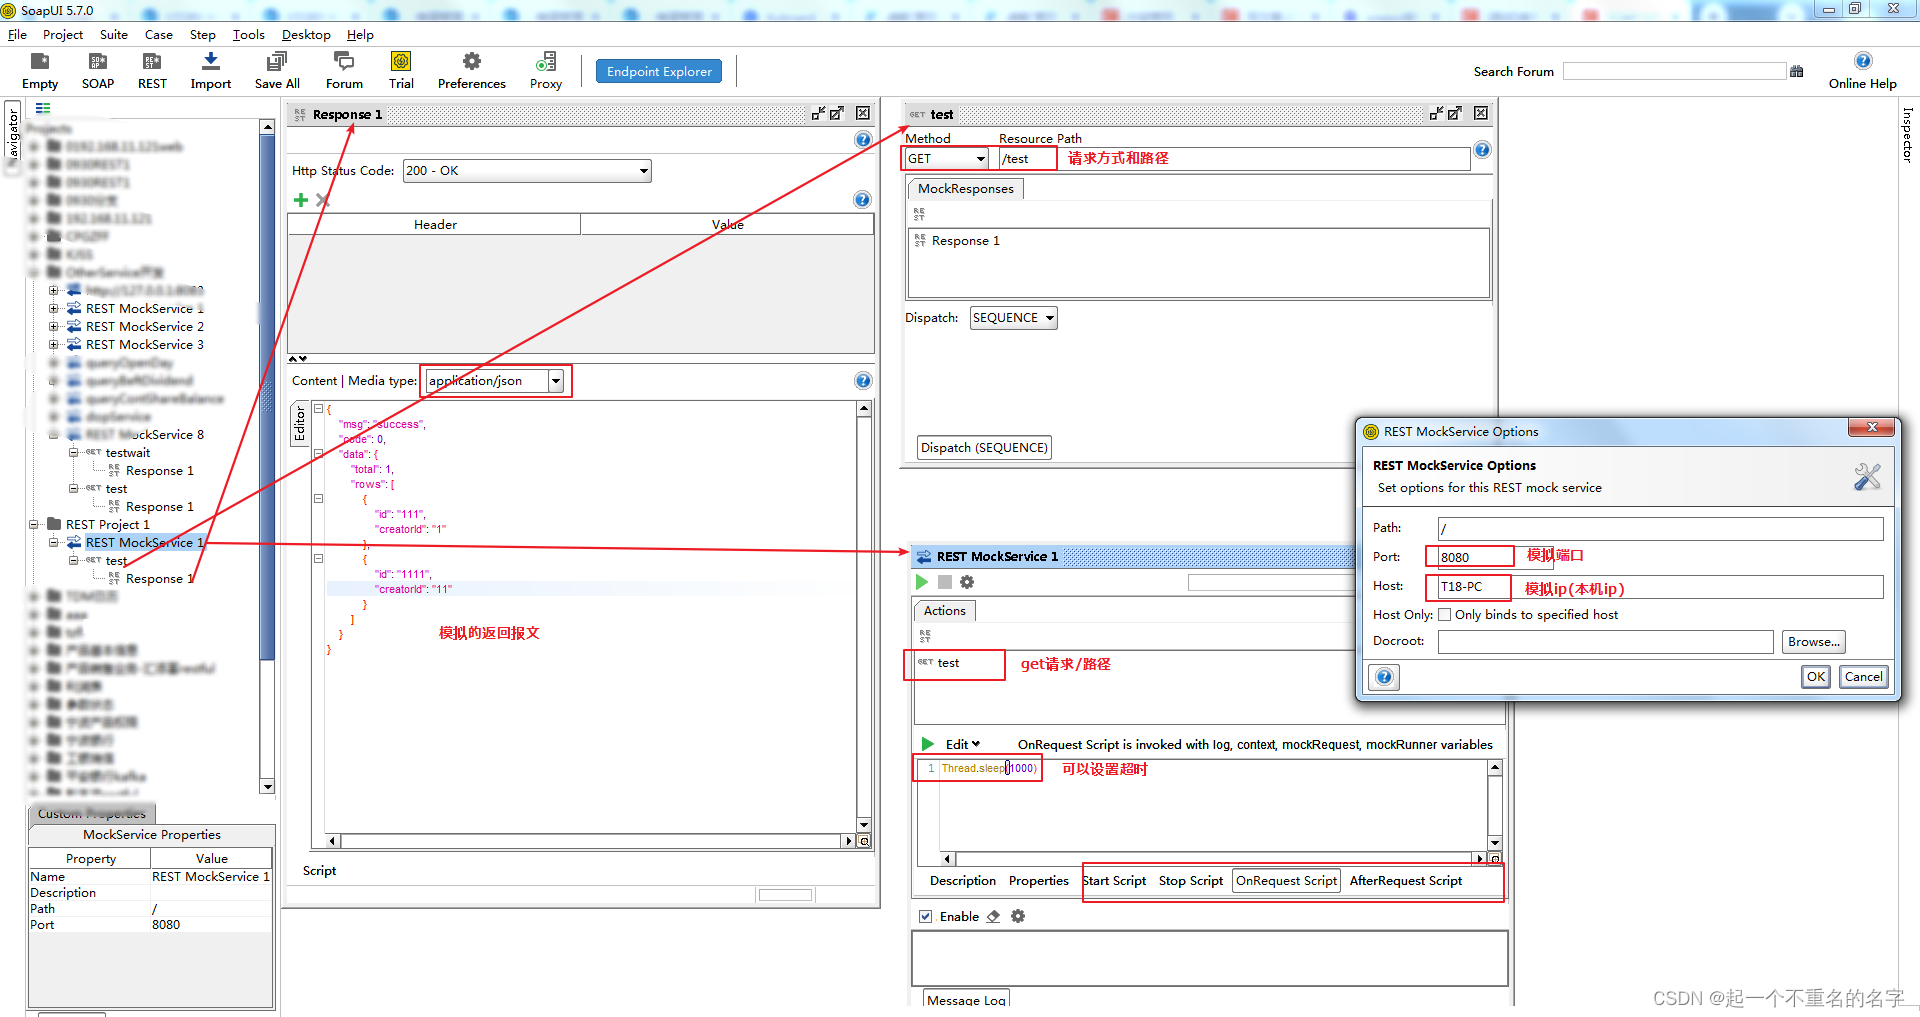Open Online Help icon
Viewport: 1920px width, 1017px height.
[x=1863, y=61]
